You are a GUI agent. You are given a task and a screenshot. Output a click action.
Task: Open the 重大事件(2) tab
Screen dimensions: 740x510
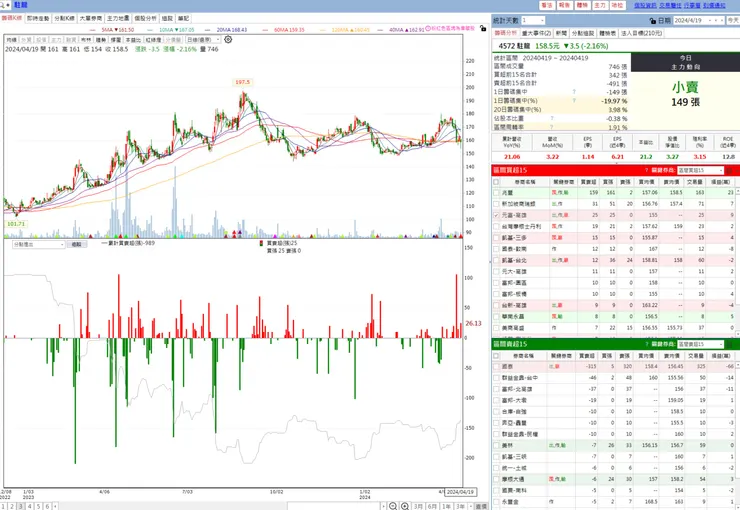pyautogui.click(x=536, y=33)
